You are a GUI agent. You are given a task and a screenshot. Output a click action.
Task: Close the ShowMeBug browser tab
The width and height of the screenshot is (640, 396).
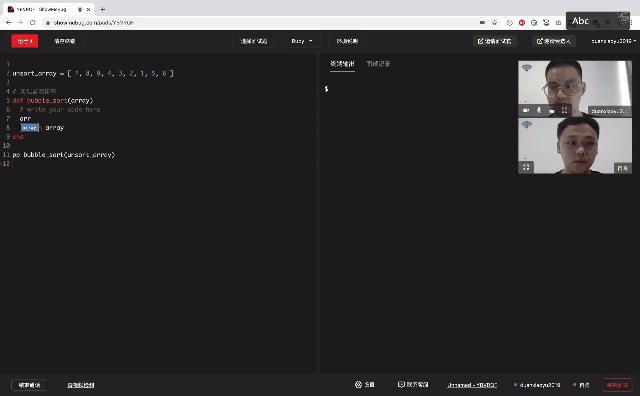[88, 9]
